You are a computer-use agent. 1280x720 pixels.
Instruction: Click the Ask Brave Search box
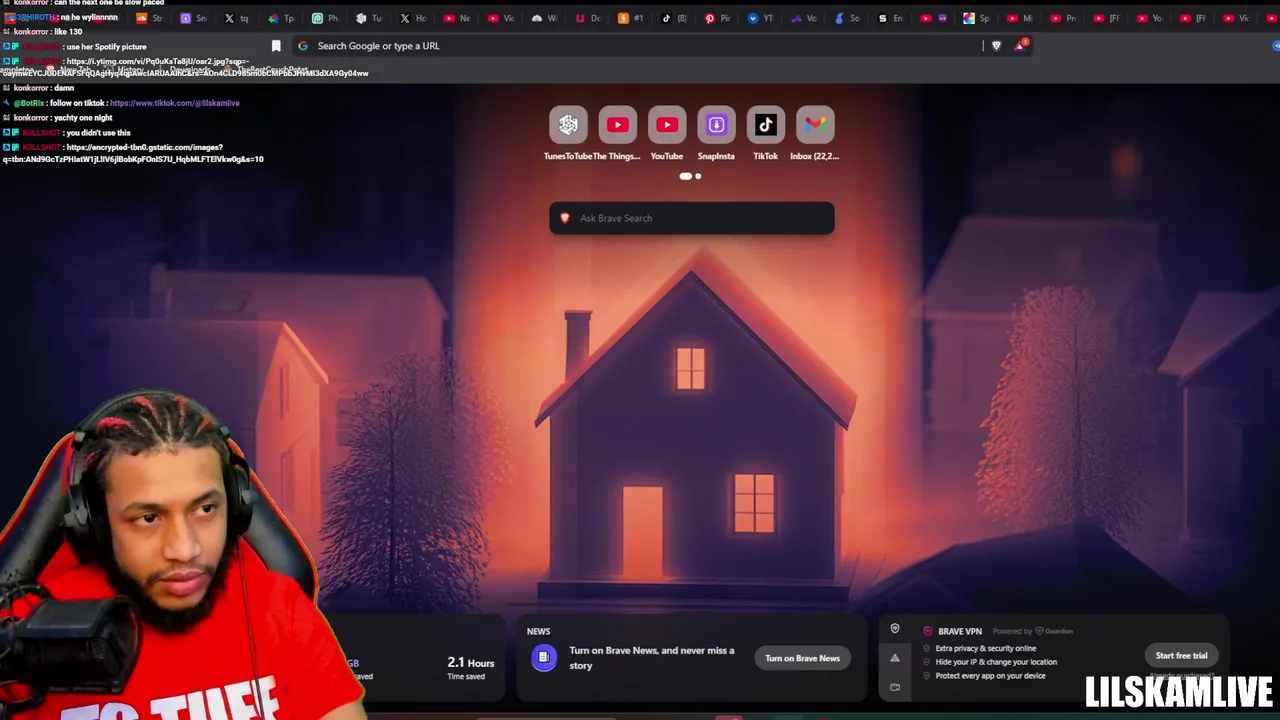[692, 218]
